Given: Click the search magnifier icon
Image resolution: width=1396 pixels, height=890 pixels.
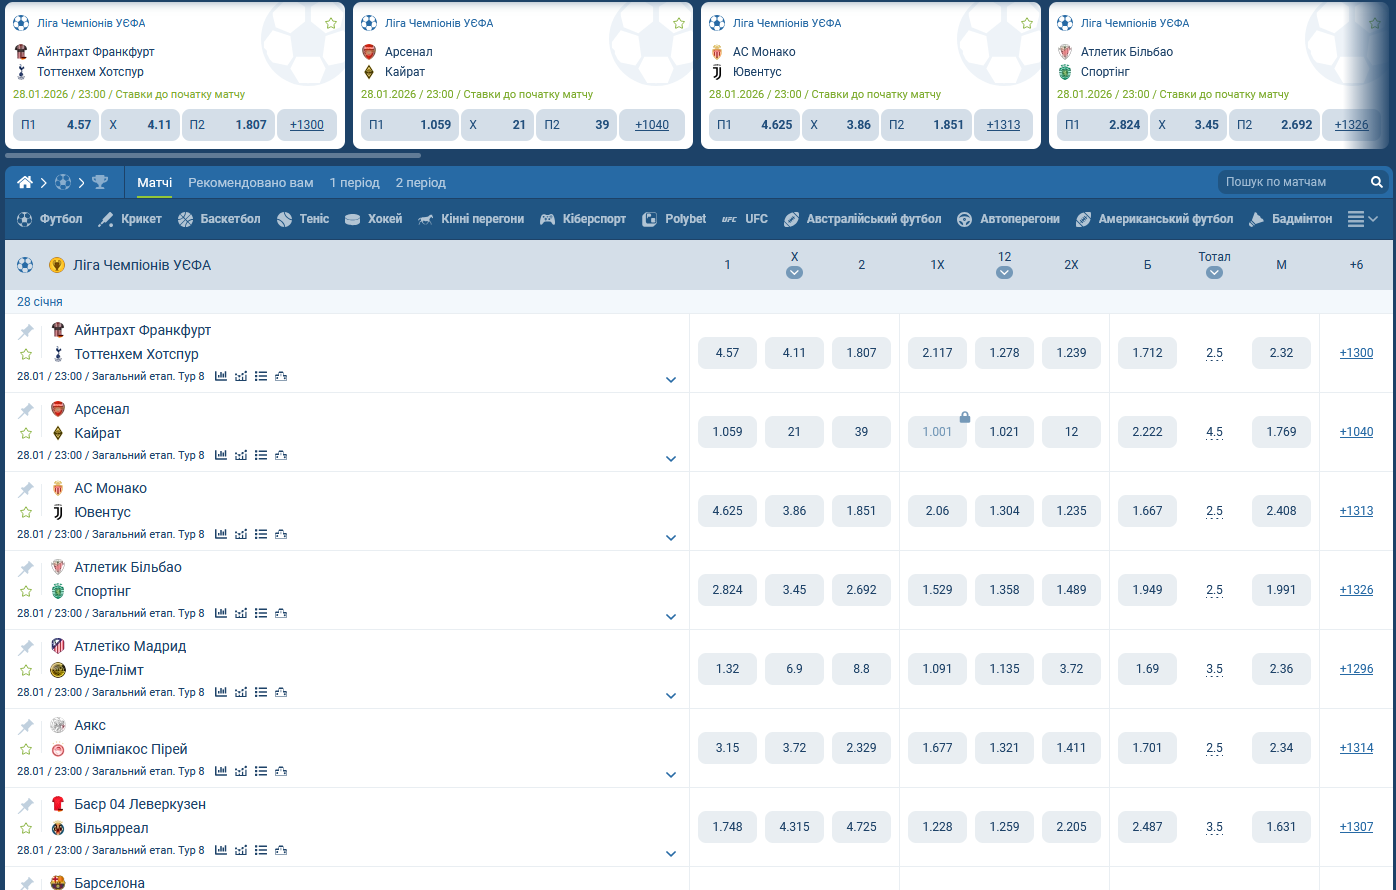Looking at the screenshot, I should pos(1377,182).
